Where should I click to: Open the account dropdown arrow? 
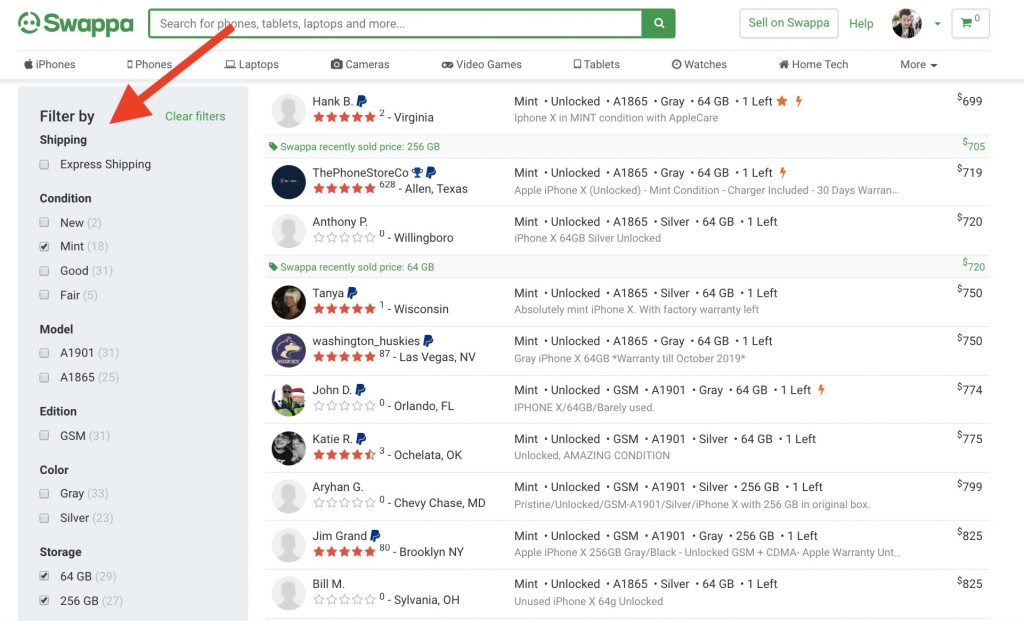coord(937,24)
